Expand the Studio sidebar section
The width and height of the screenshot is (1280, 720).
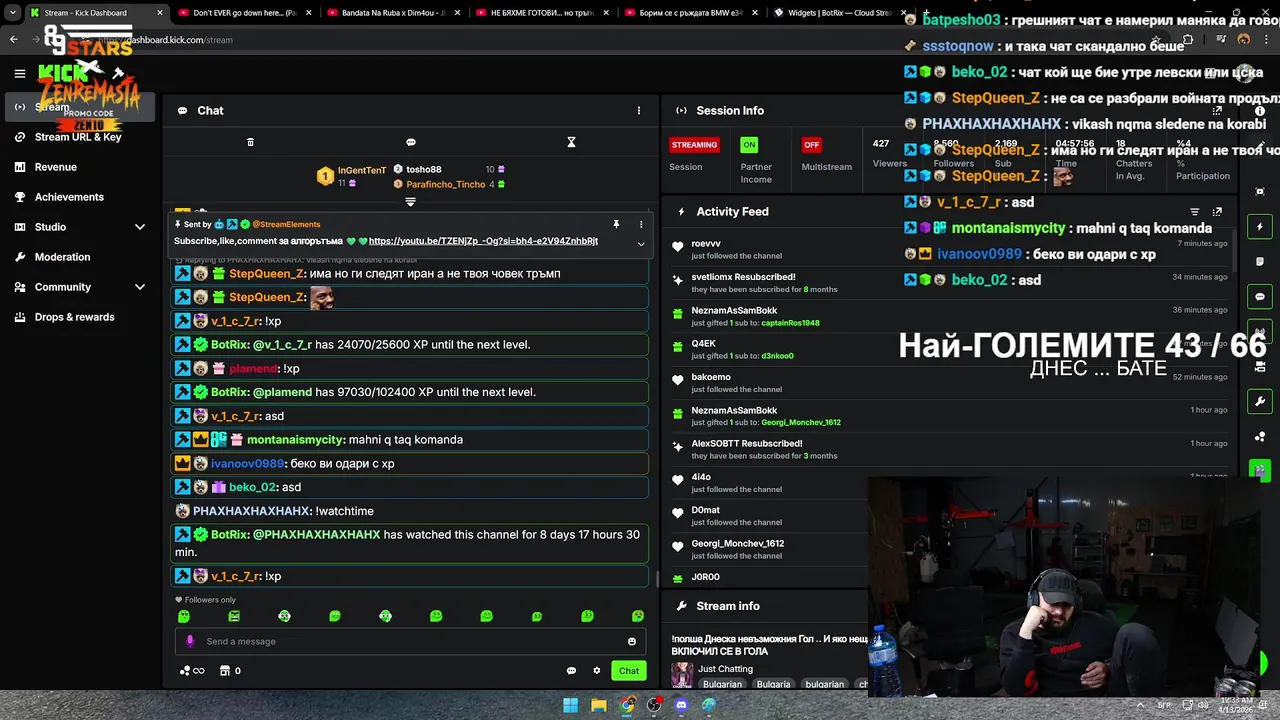point(80,227)
